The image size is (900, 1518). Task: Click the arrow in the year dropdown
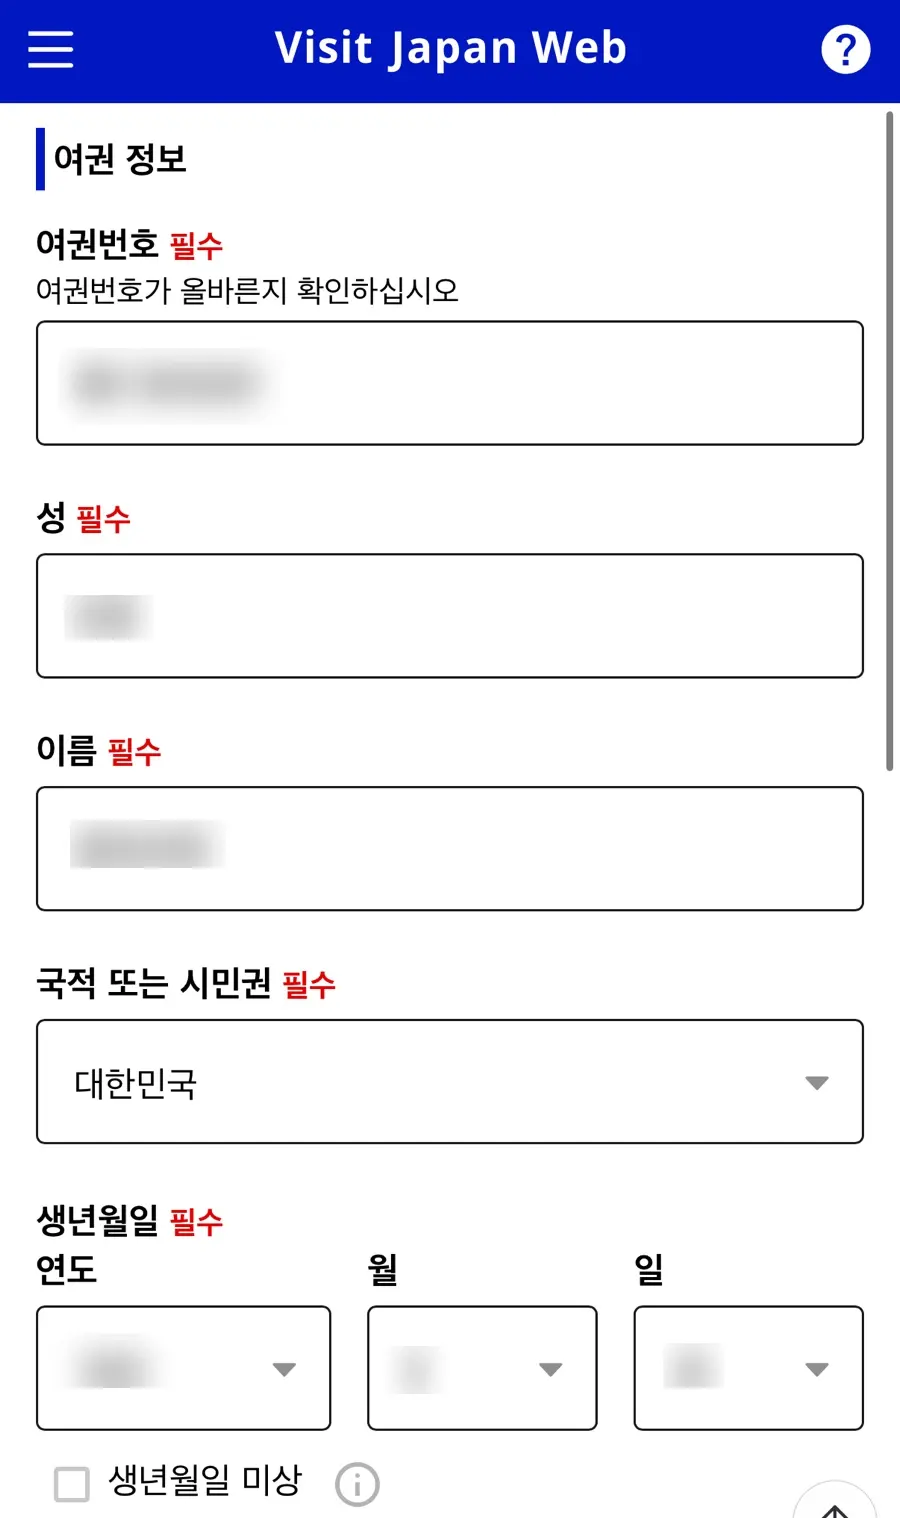click(x=284, y=1369)
